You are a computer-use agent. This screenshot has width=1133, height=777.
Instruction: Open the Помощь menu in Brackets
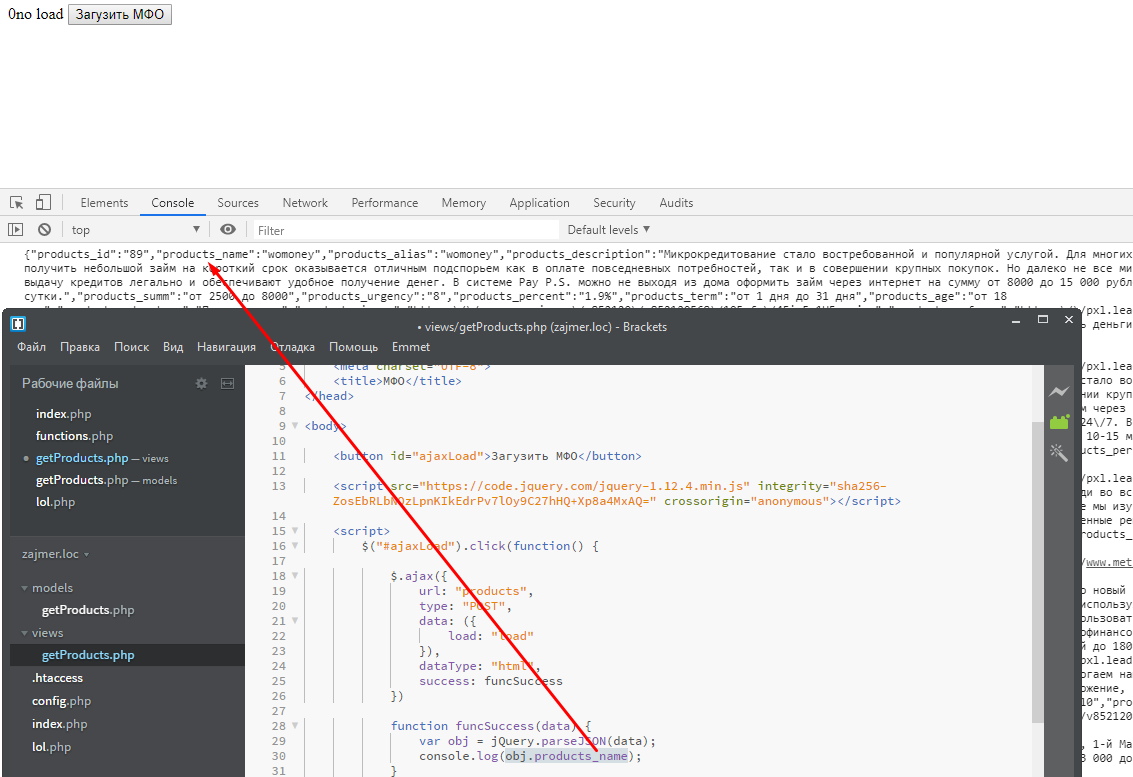(x=353, y=347)
